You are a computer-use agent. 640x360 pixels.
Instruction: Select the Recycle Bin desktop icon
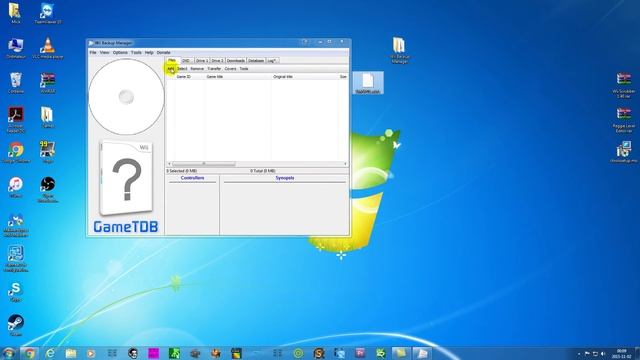point(16,83)
